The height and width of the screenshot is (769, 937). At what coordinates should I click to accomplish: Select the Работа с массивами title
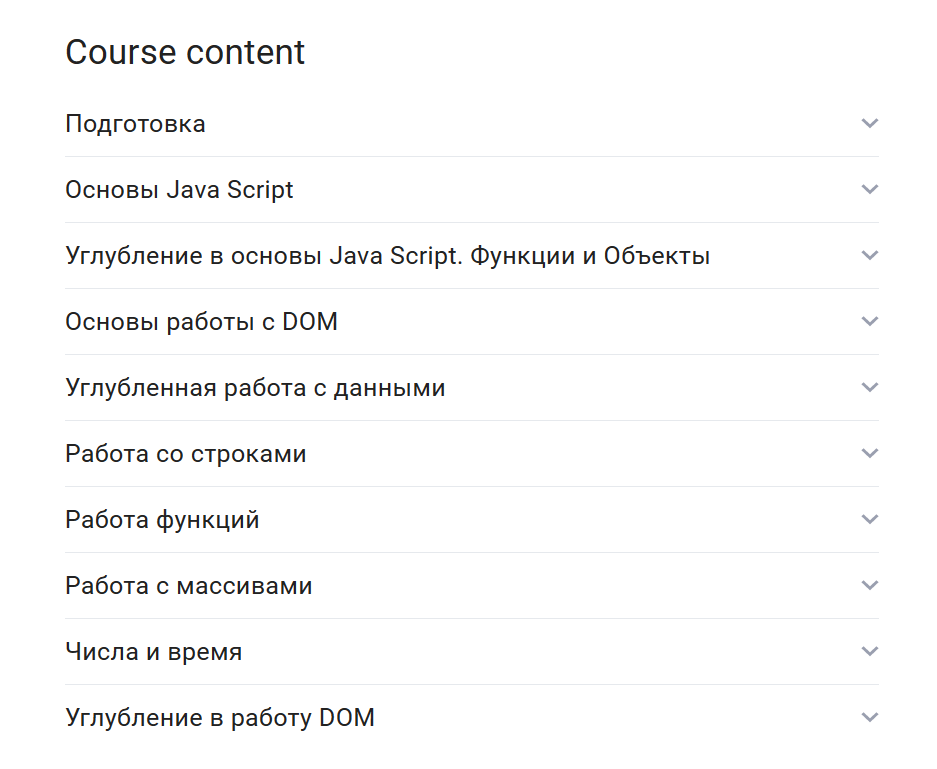click(188, 586)
